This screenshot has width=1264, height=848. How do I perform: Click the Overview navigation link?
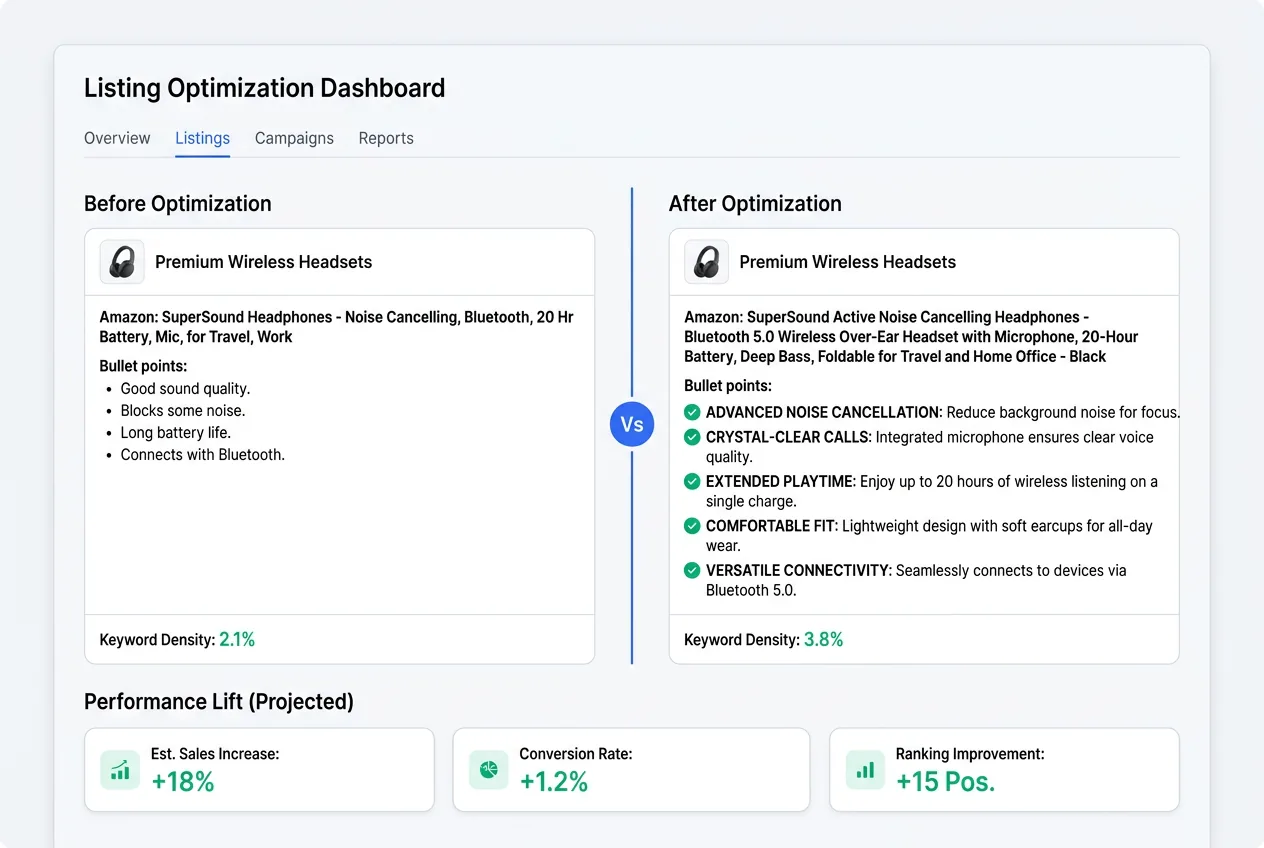pyautogui.click(x=117, y=138)
